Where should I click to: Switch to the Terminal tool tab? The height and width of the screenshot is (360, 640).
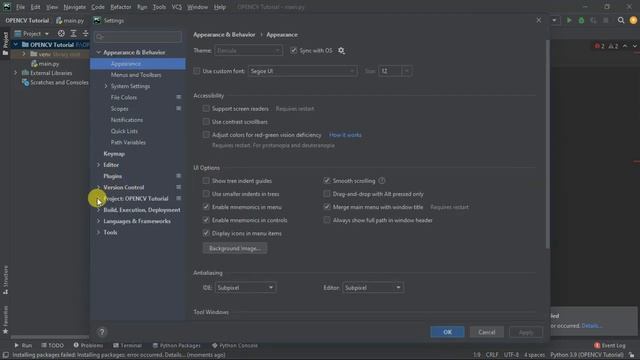tap(127, 345)
